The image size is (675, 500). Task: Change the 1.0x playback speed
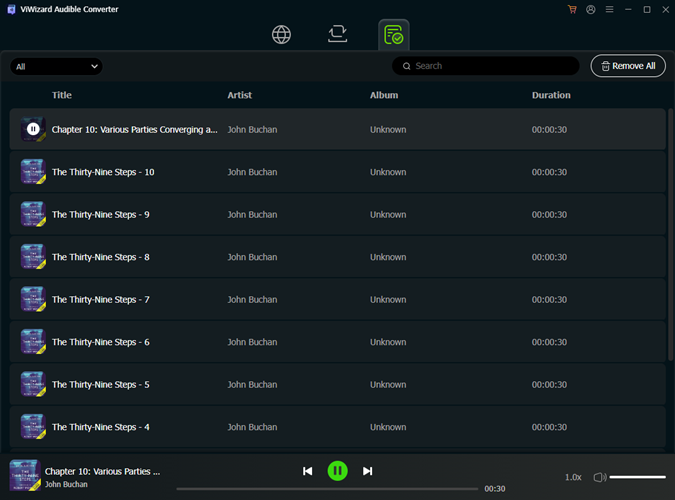[x=573, y=477]
